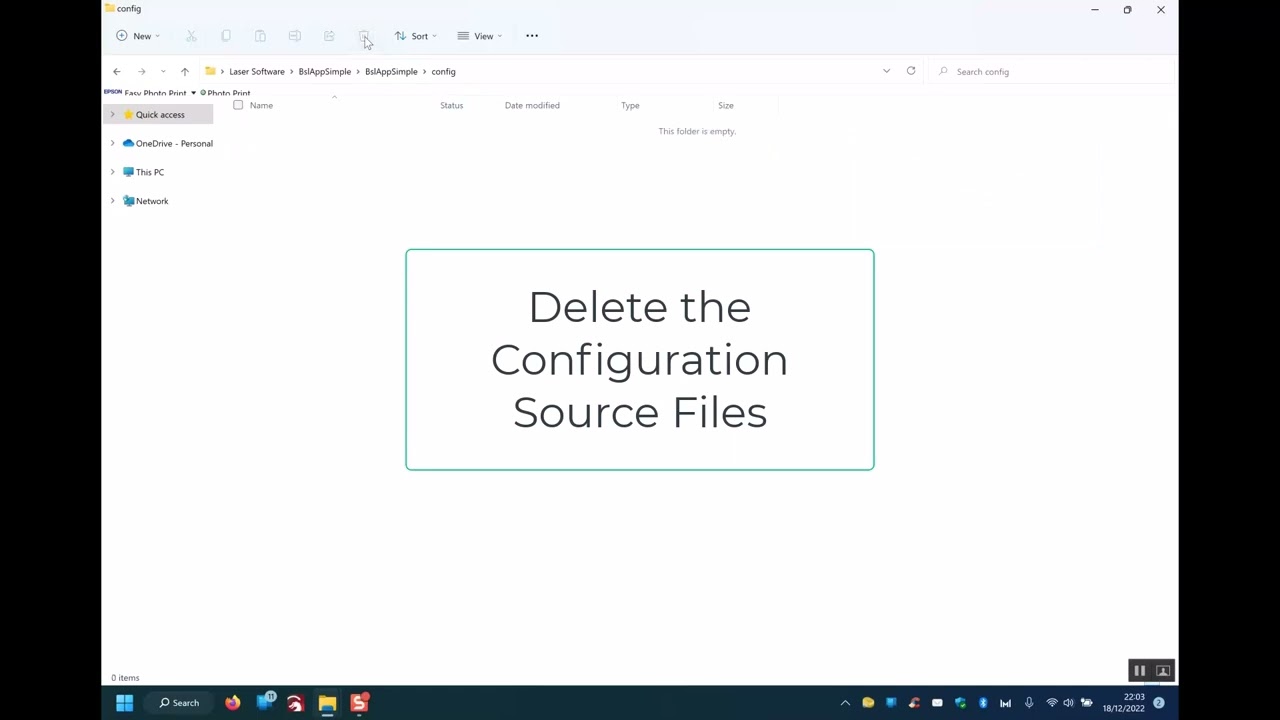Select OneDrive - Personal in sidebar

pyautogui.click(x=174, y=144)
